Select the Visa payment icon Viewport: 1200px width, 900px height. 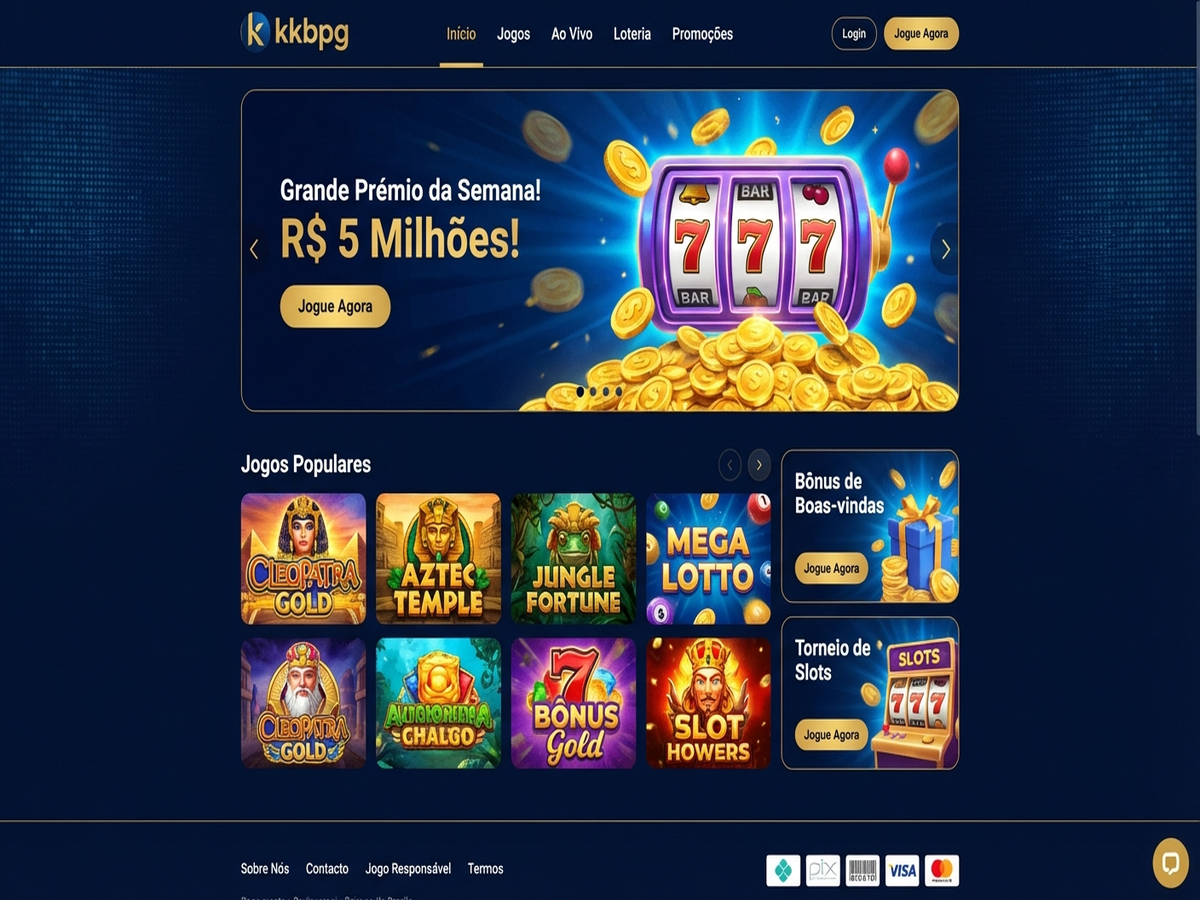pyautogui.click(x=902, y=870)
